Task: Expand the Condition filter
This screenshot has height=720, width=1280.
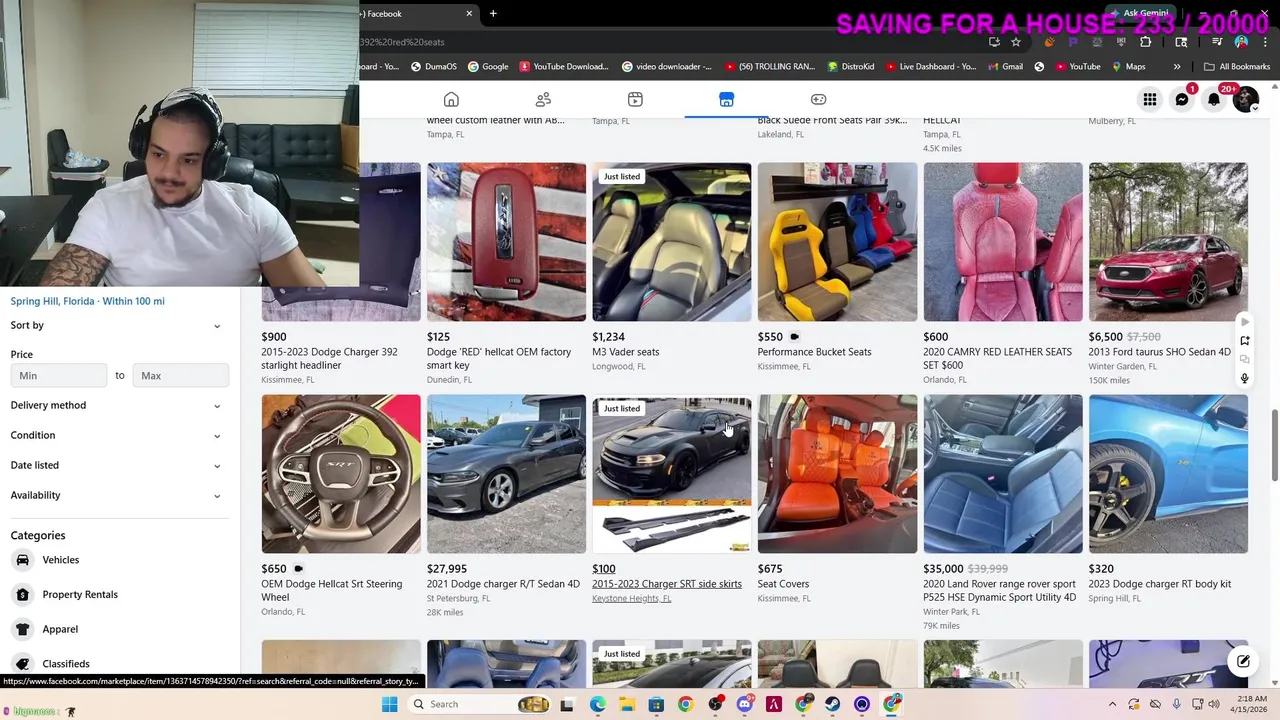Action: tap(118, 435)
